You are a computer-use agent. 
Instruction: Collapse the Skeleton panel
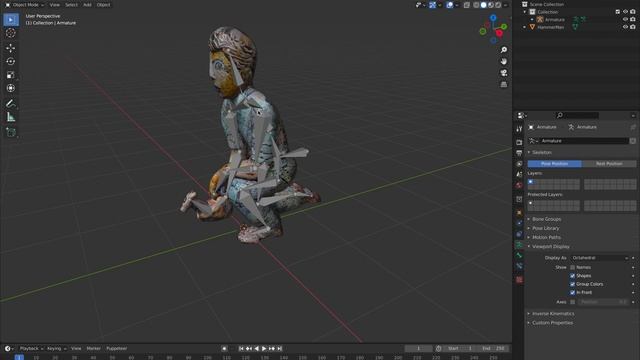click(541, 152)
